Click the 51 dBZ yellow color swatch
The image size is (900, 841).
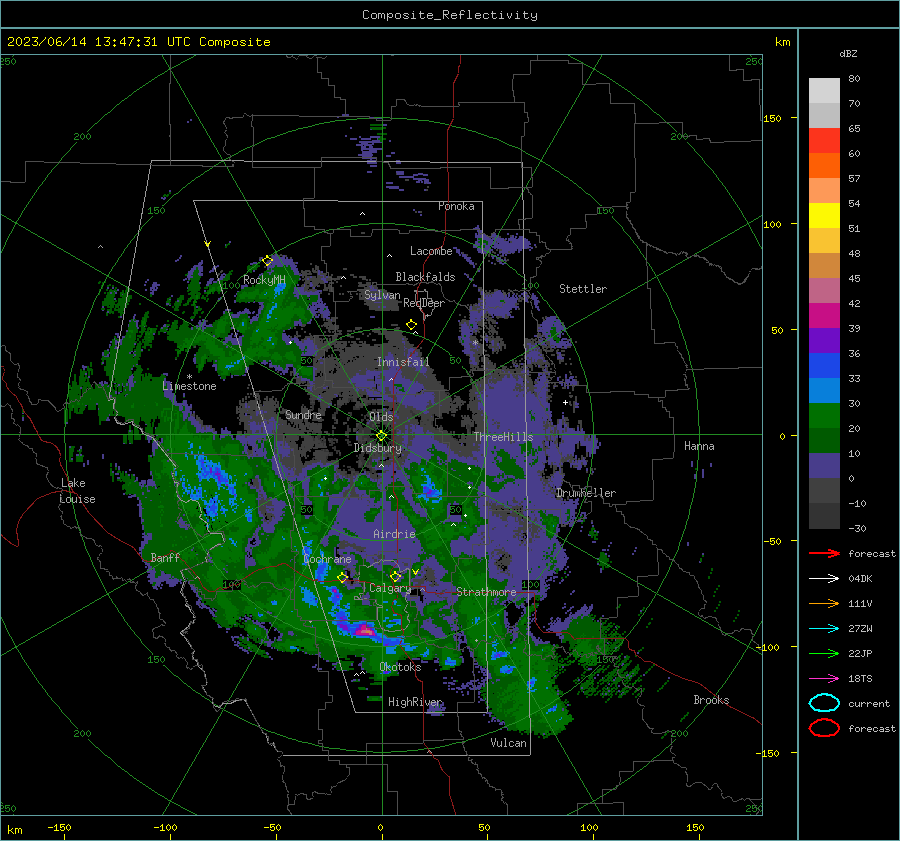pos(824,216)
